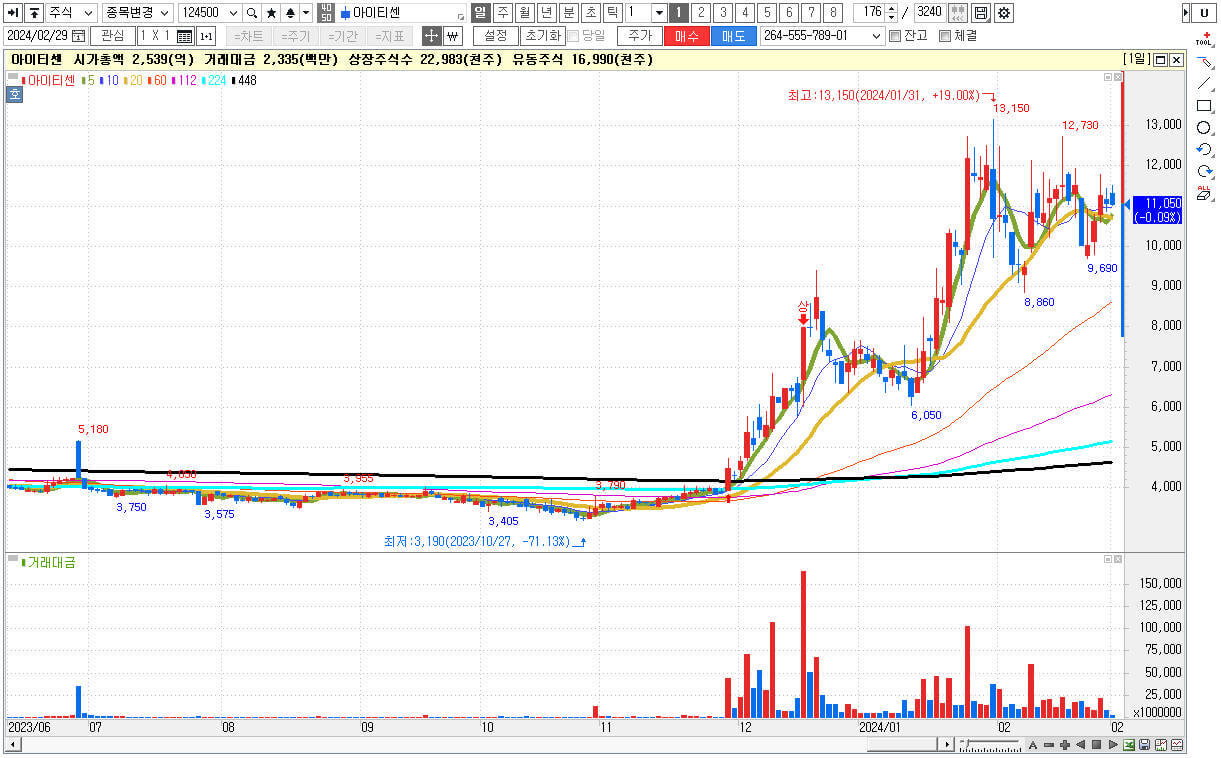1221x758 pixels.
Task: Toggle the 호 button on chart
Action: (14, 95)
